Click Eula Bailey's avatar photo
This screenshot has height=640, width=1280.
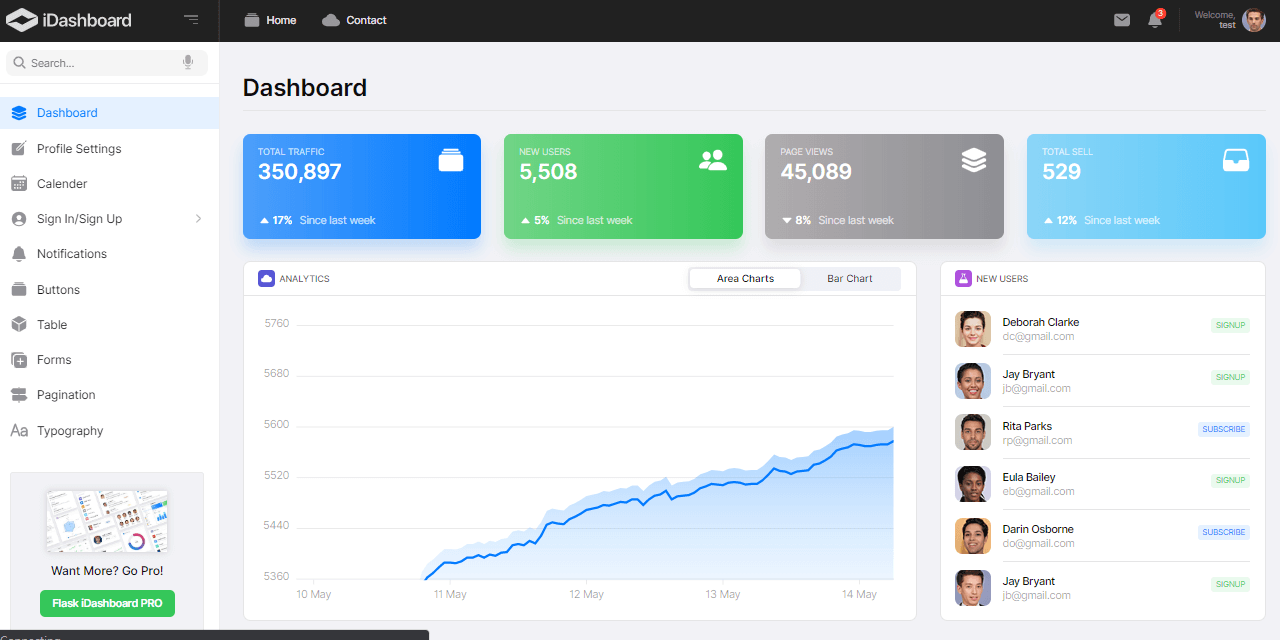pos(973,484)
